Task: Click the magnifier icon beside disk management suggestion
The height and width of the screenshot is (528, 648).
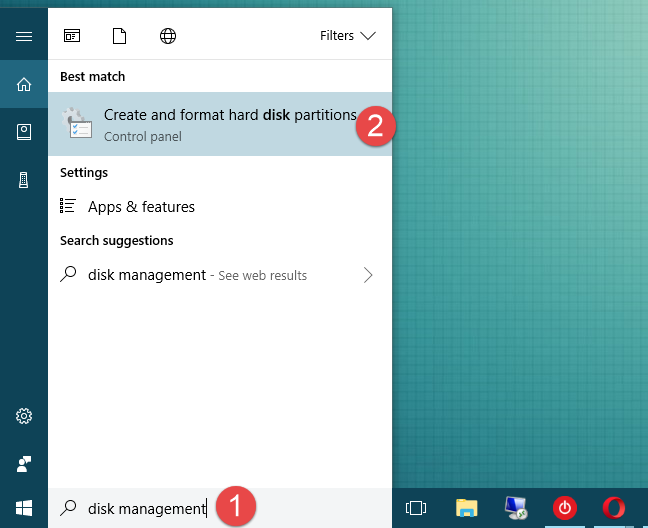Action: [x=68, y=274]
